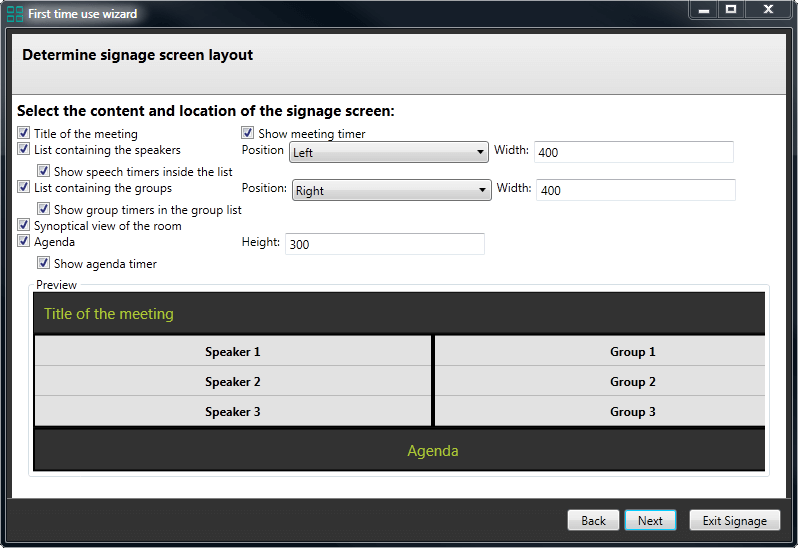This screenshot has width=798, height=548.
Task: Click the groups list Width field
Action: coord(636,190)
